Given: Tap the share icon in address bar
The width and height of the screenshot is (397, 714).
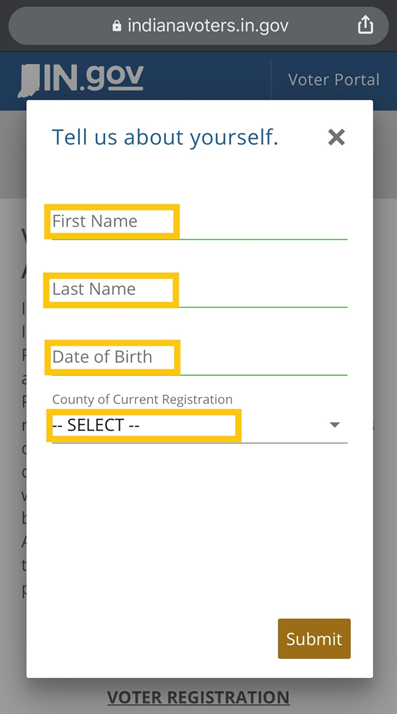Looking at the screenshot, I should tap(365, 25).
